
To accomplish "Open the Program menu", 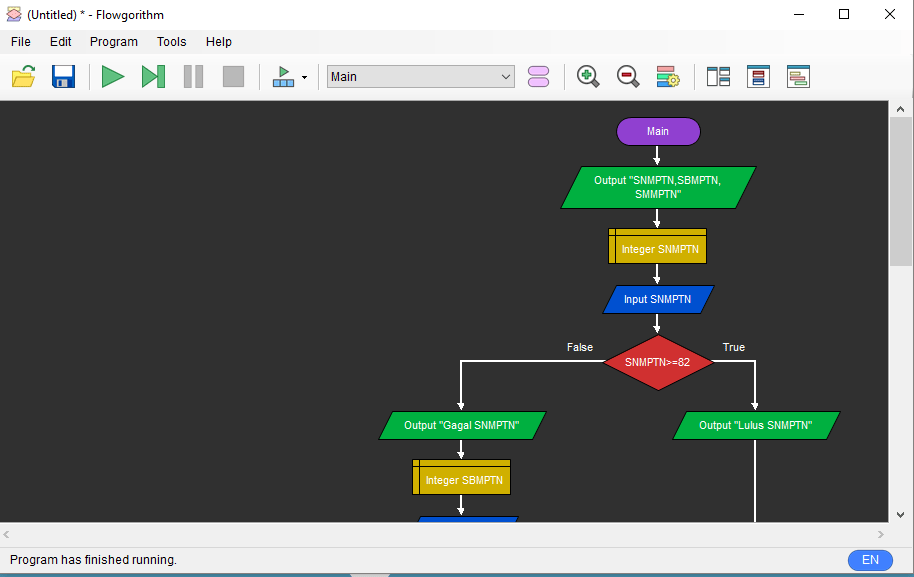I will coord(114,42).
